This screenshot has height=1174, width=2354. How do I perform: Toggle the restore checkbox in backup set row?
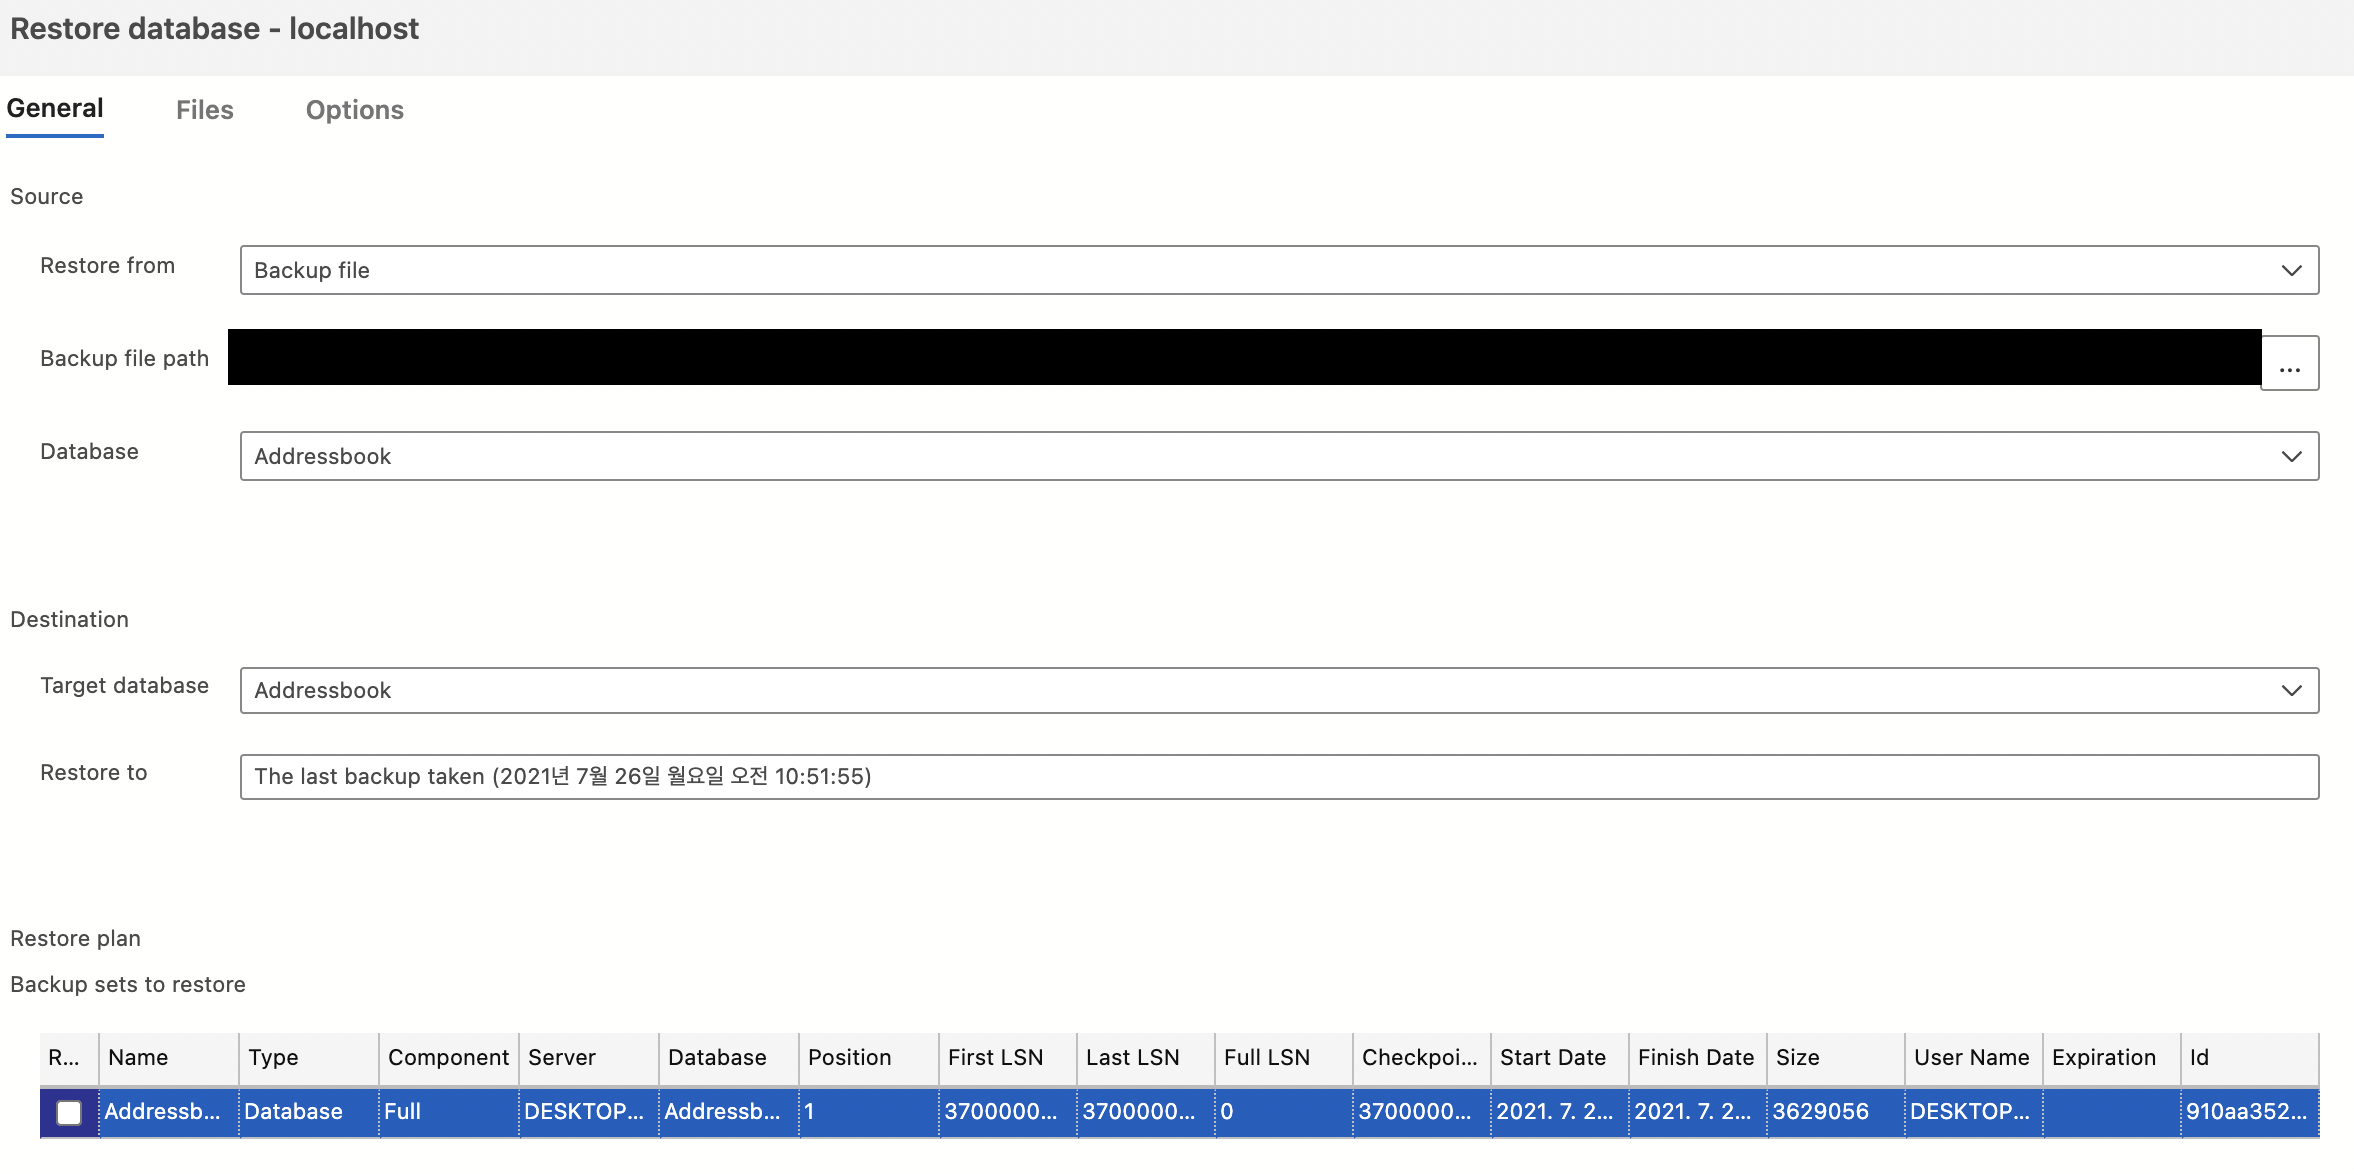pyautogui.click(x=69, y=1112)
